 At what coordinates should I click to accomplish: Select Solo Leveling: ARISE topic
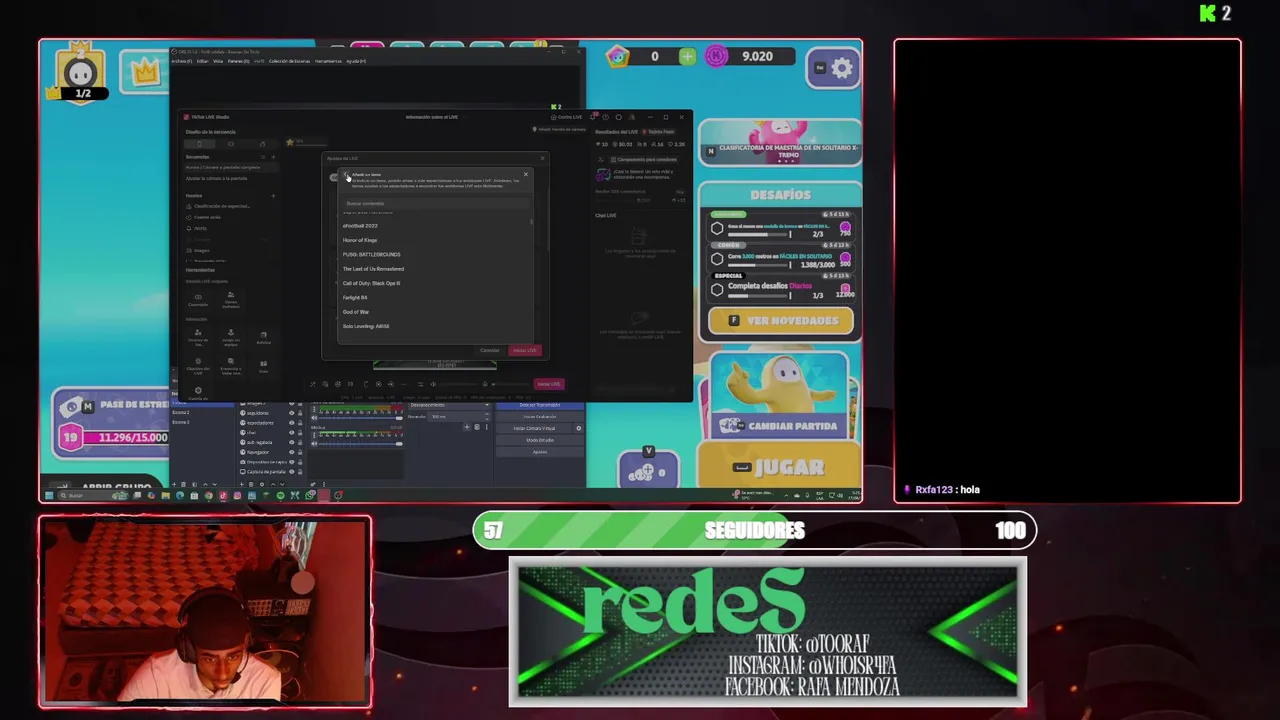tap(366, 326)
